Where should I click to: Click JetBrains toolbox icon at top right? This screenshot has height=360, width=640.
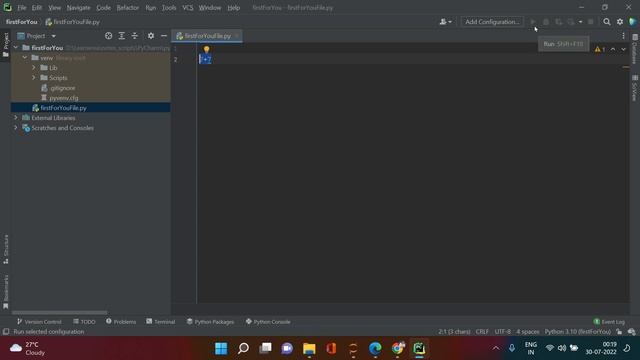click(633, 22)
